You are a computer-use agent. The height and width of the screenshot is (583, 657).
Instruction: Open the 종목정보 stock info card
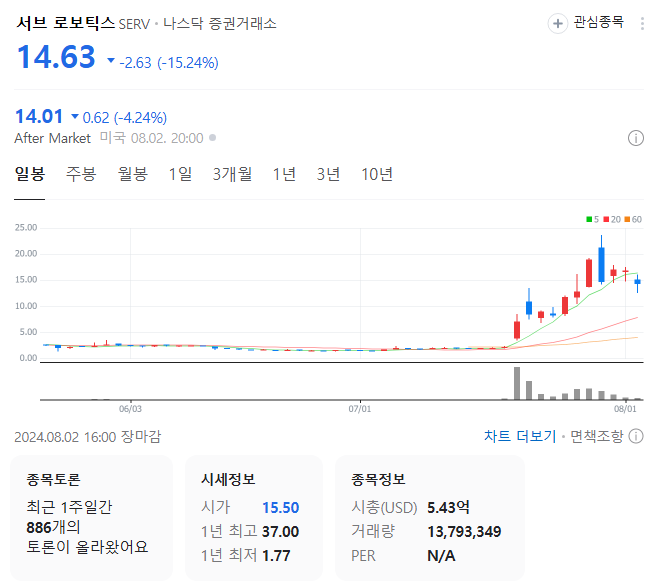[430, 517]
